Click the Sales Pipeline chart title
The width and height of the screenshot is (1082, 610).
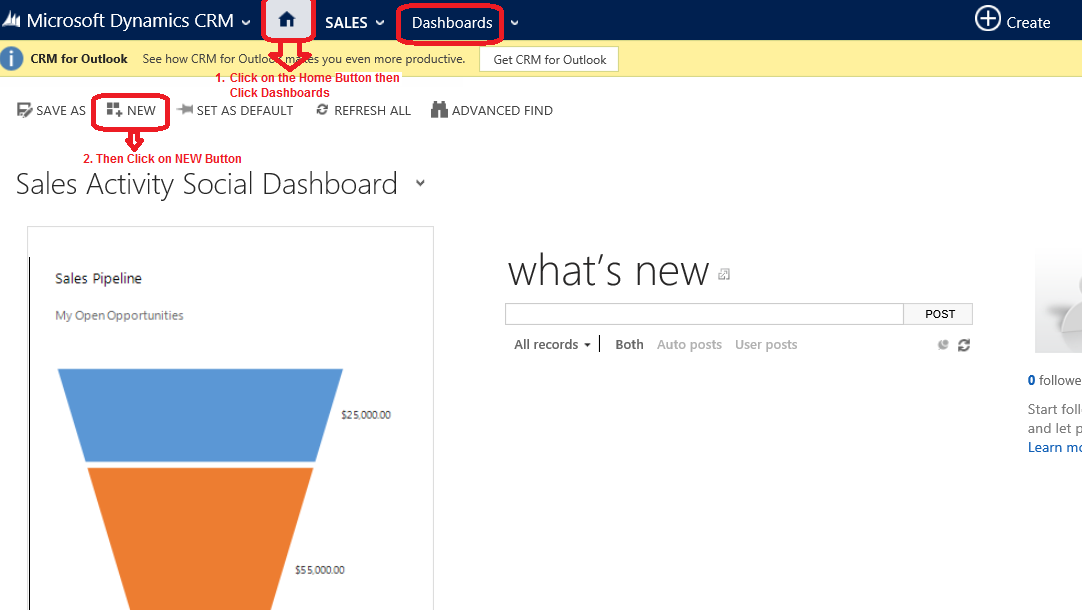(x=98, y=278)
